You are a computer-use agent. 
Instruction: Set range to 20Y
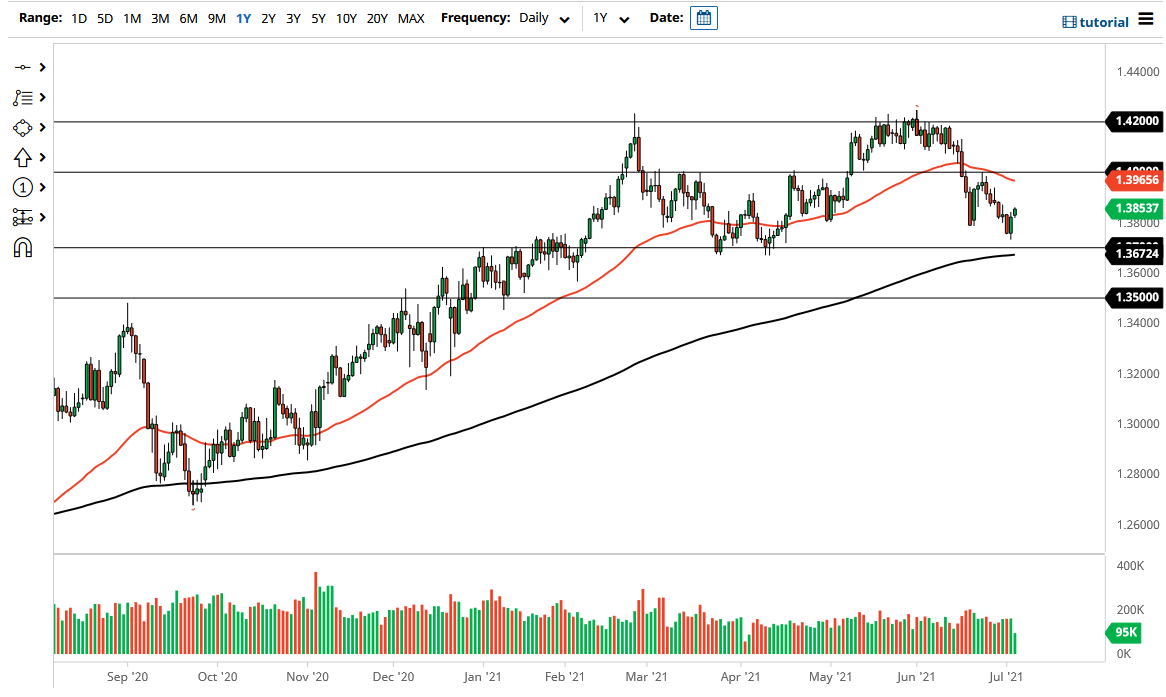(377, 19)
